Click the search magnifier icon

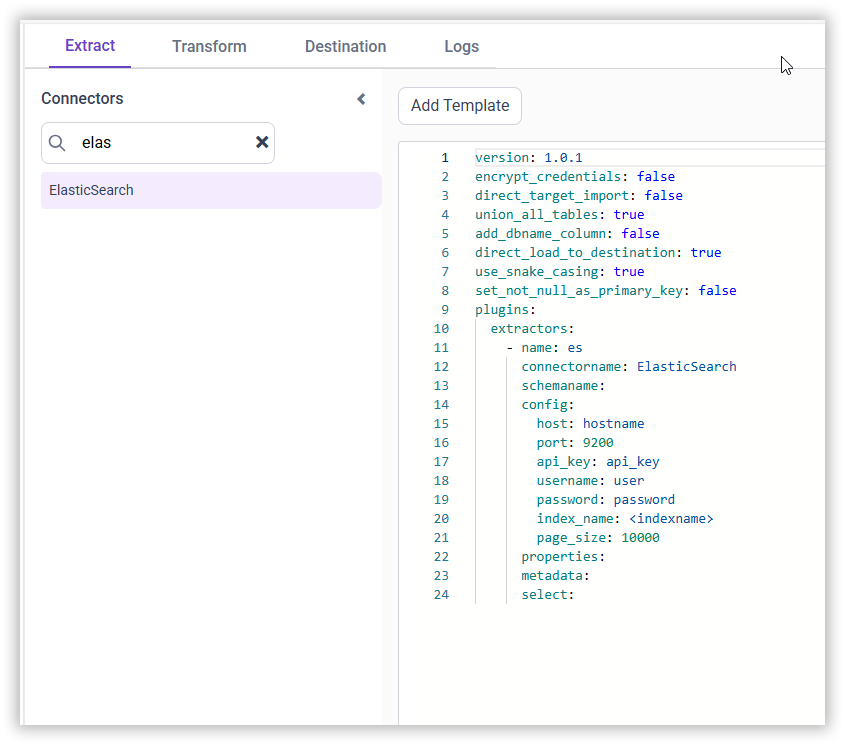(x=57, y=142)
